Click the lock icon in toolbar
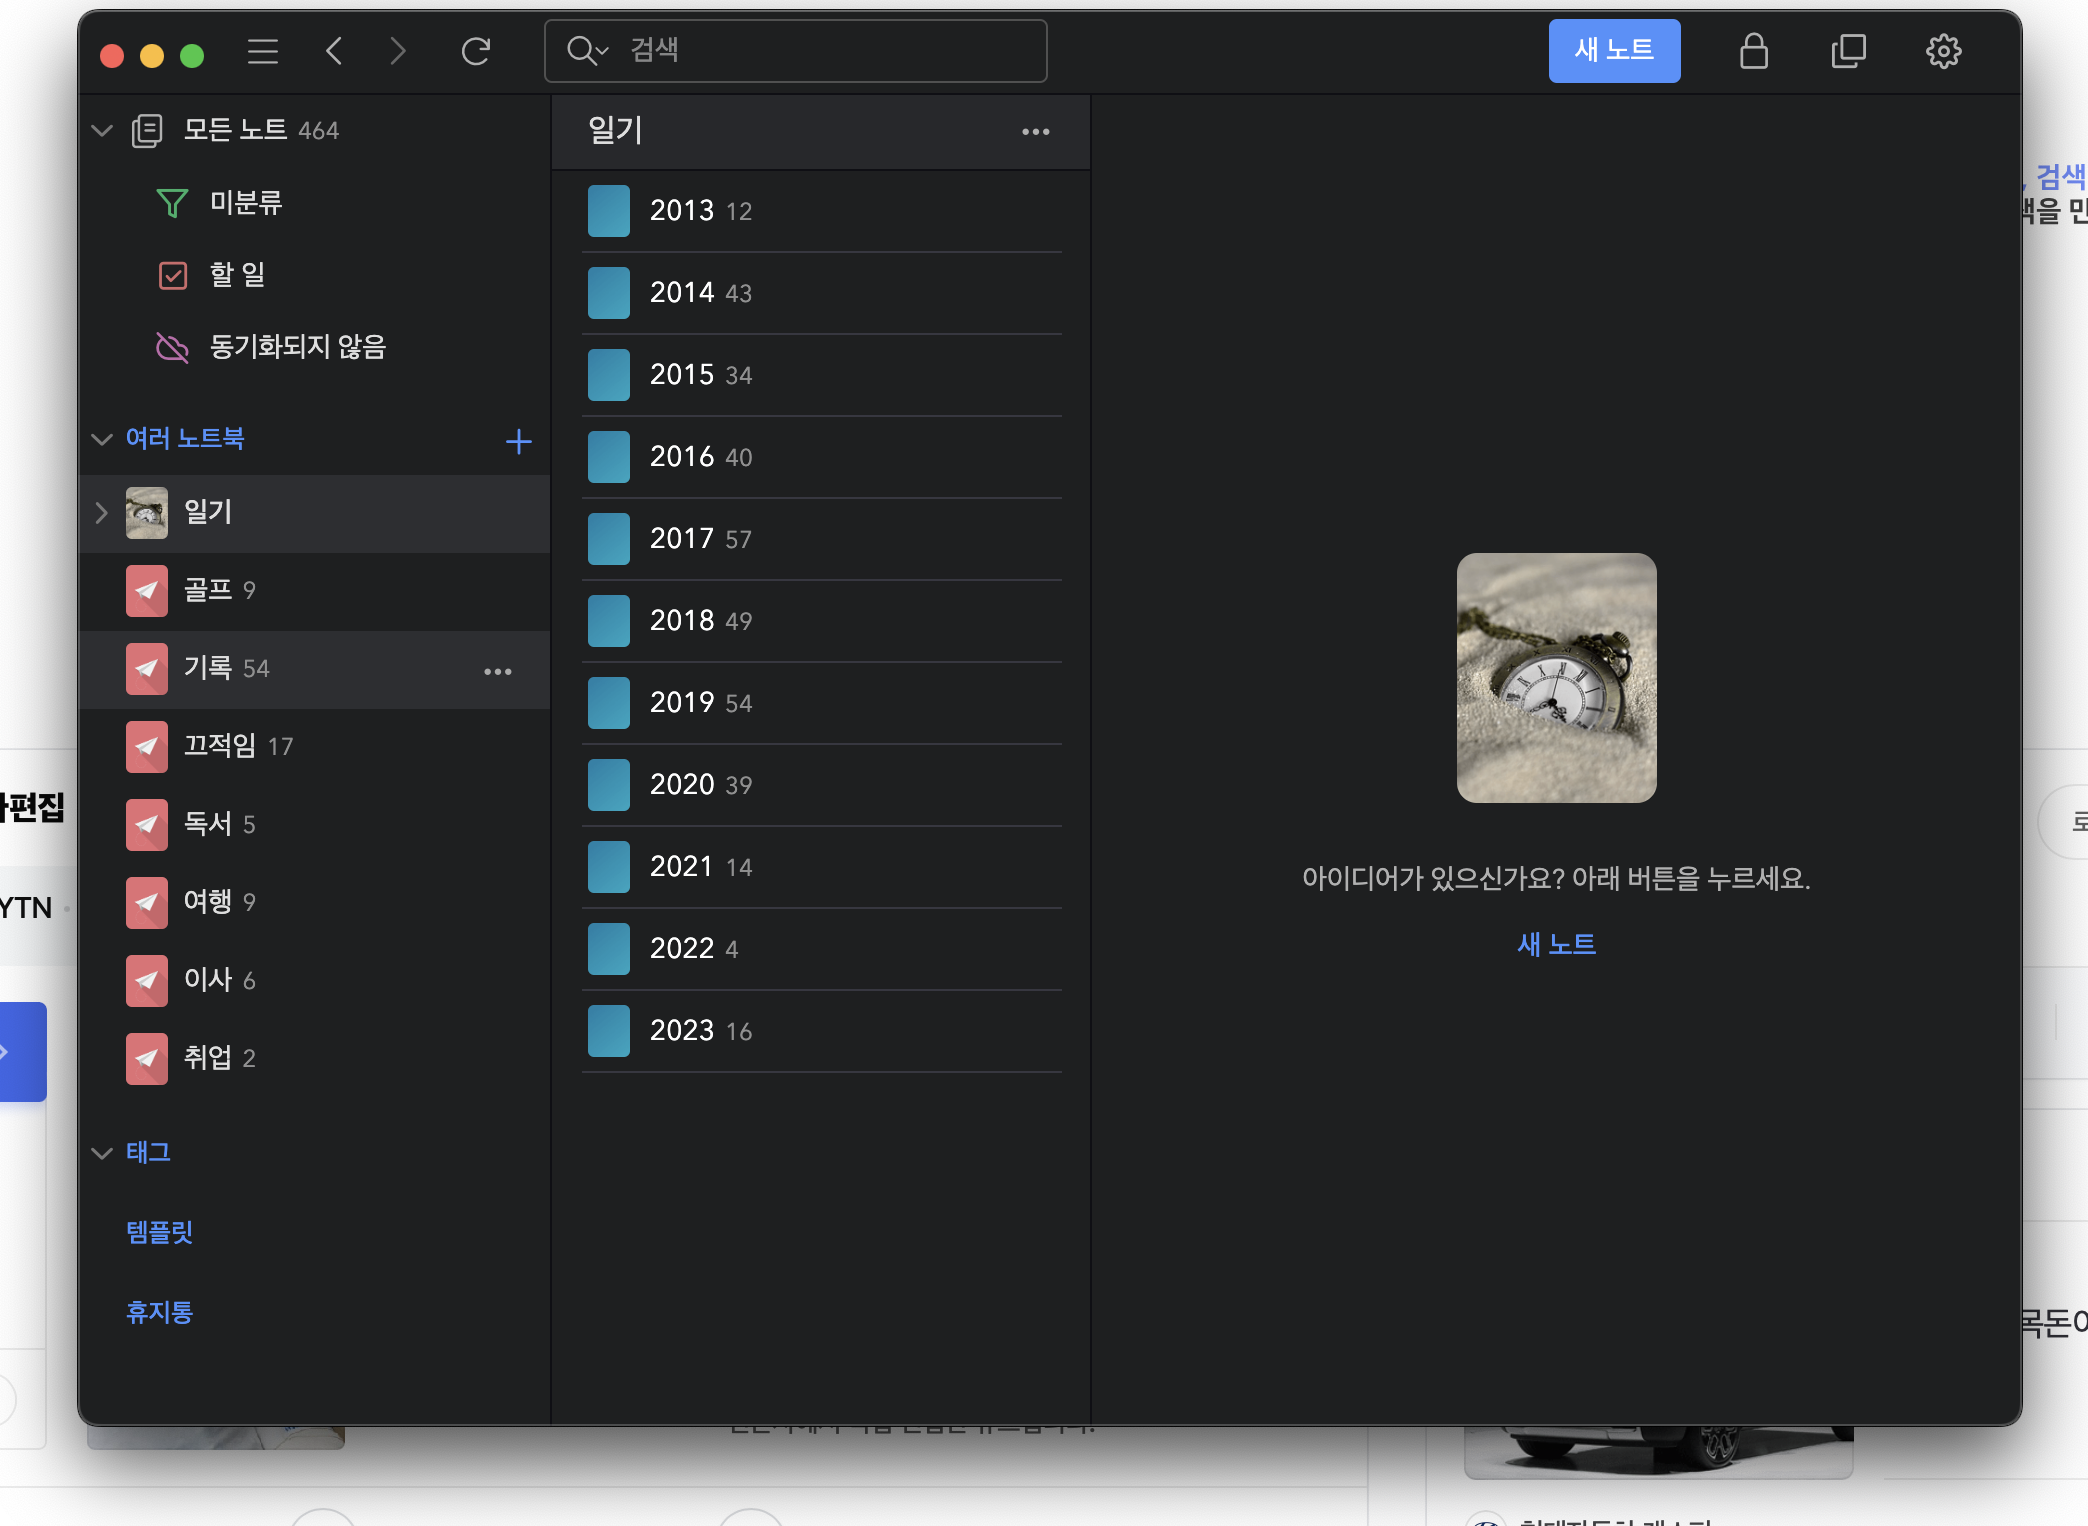Image resolution: width=2088 pixels, height=1526 pixels. pos(1753,51)
